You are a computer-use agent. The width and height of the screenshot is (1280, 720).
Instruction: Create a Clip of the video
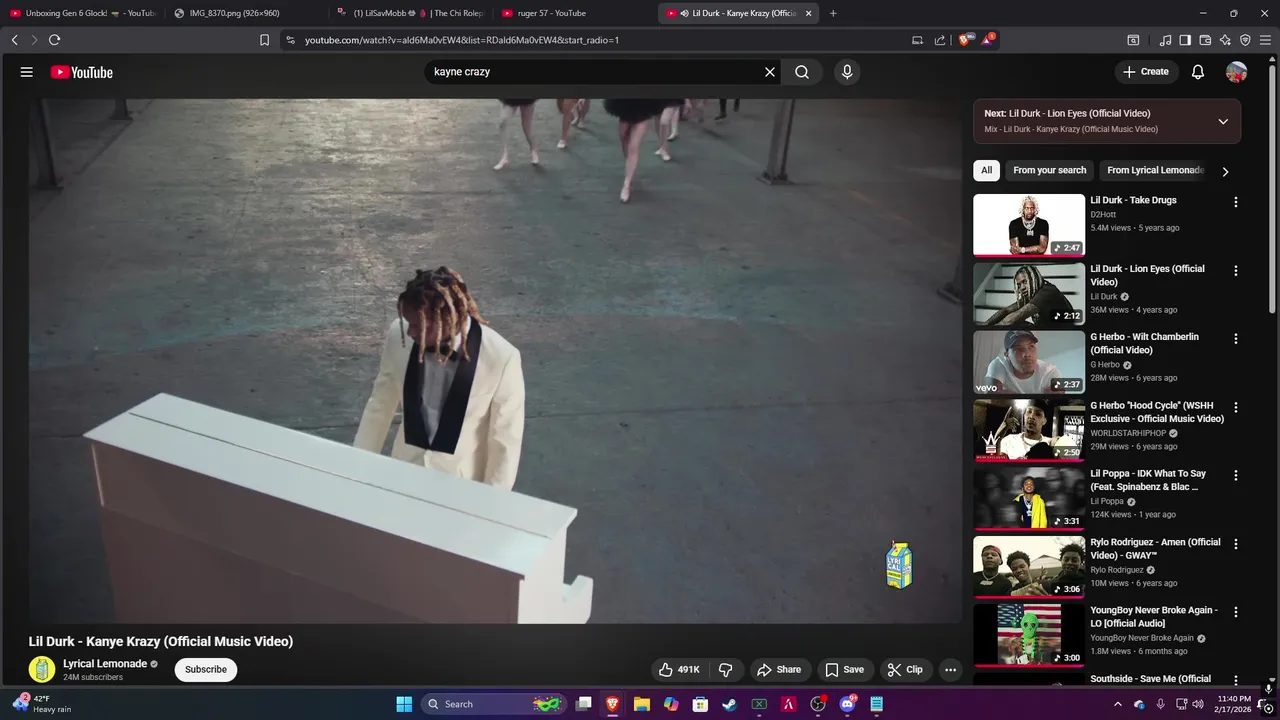click(905, 670)
